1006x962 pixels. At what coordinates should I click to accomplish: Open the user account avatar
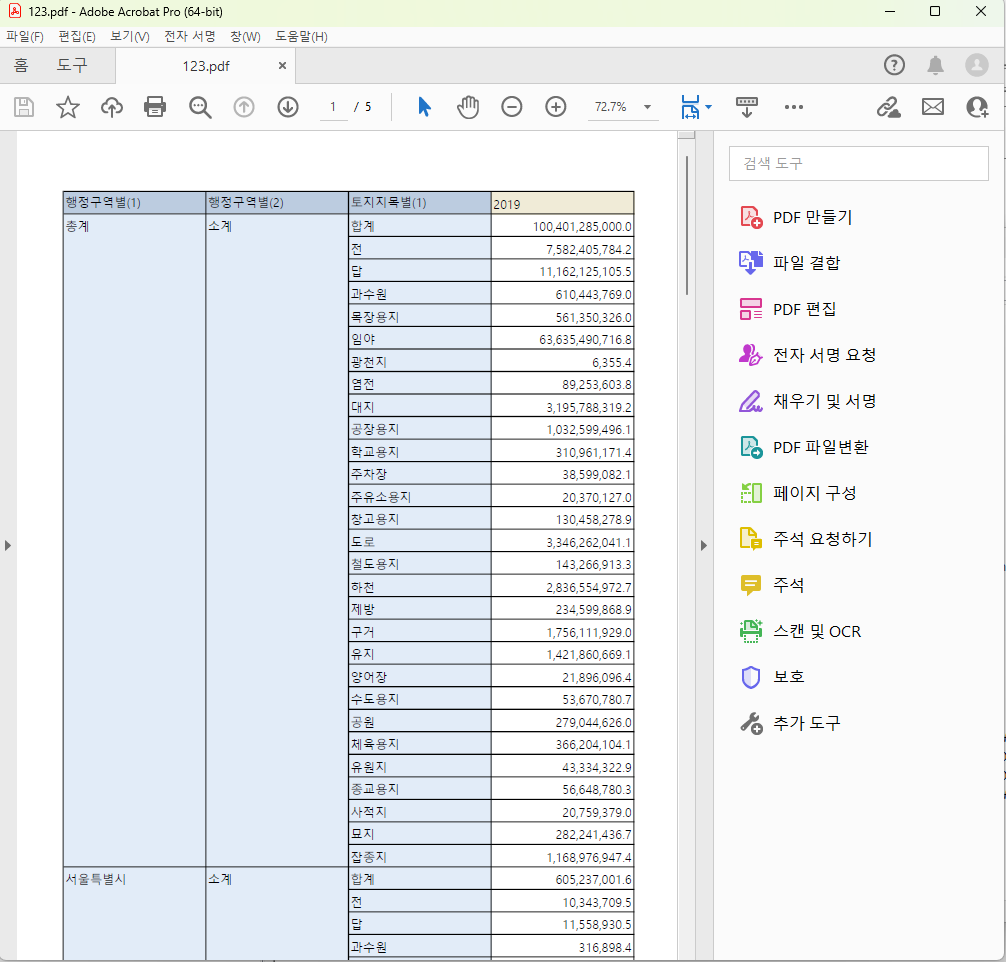(976, 65)
